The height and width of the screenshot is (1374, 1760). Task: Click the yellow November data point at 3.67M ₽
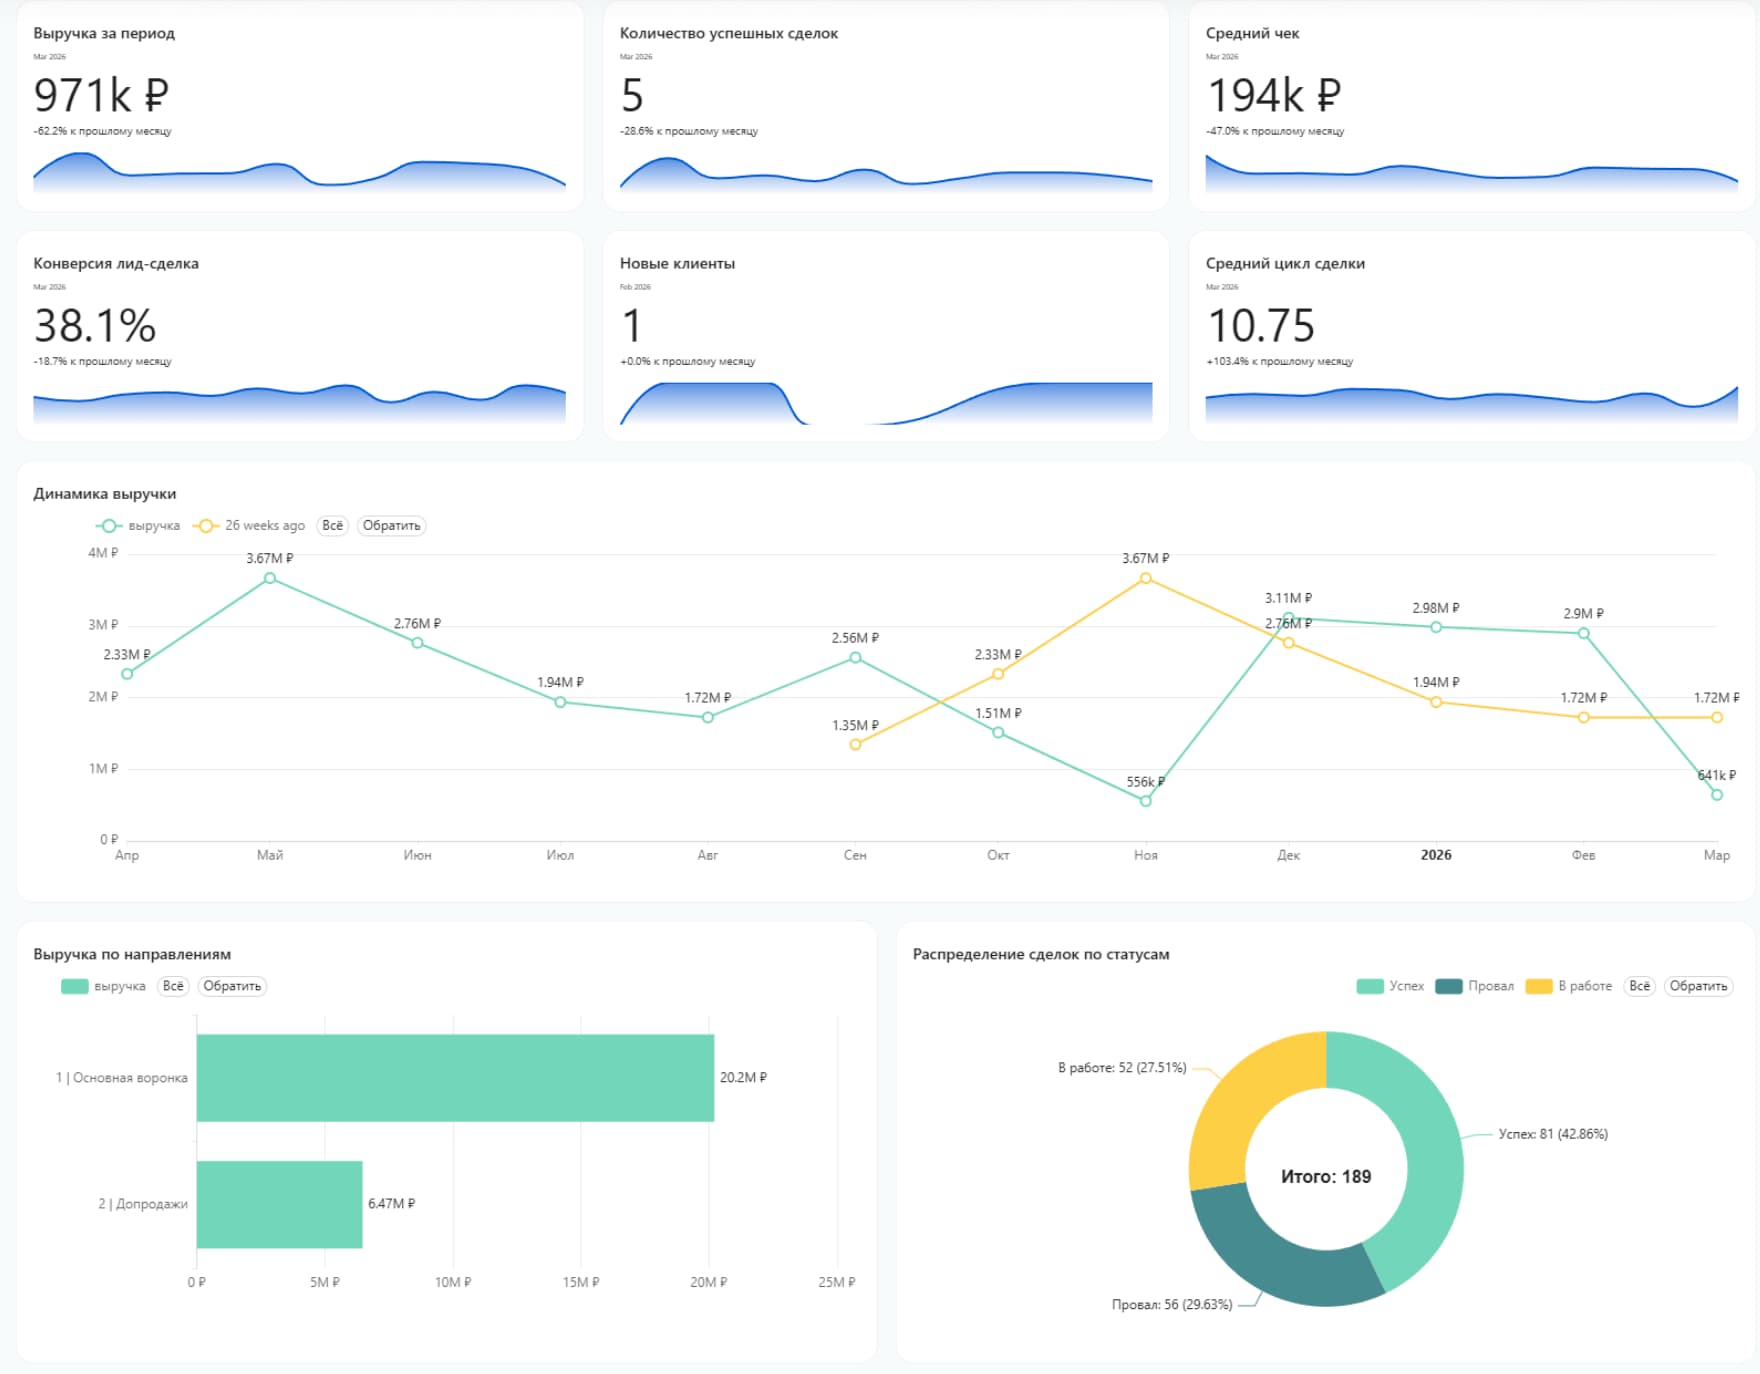coord(1146,579)
